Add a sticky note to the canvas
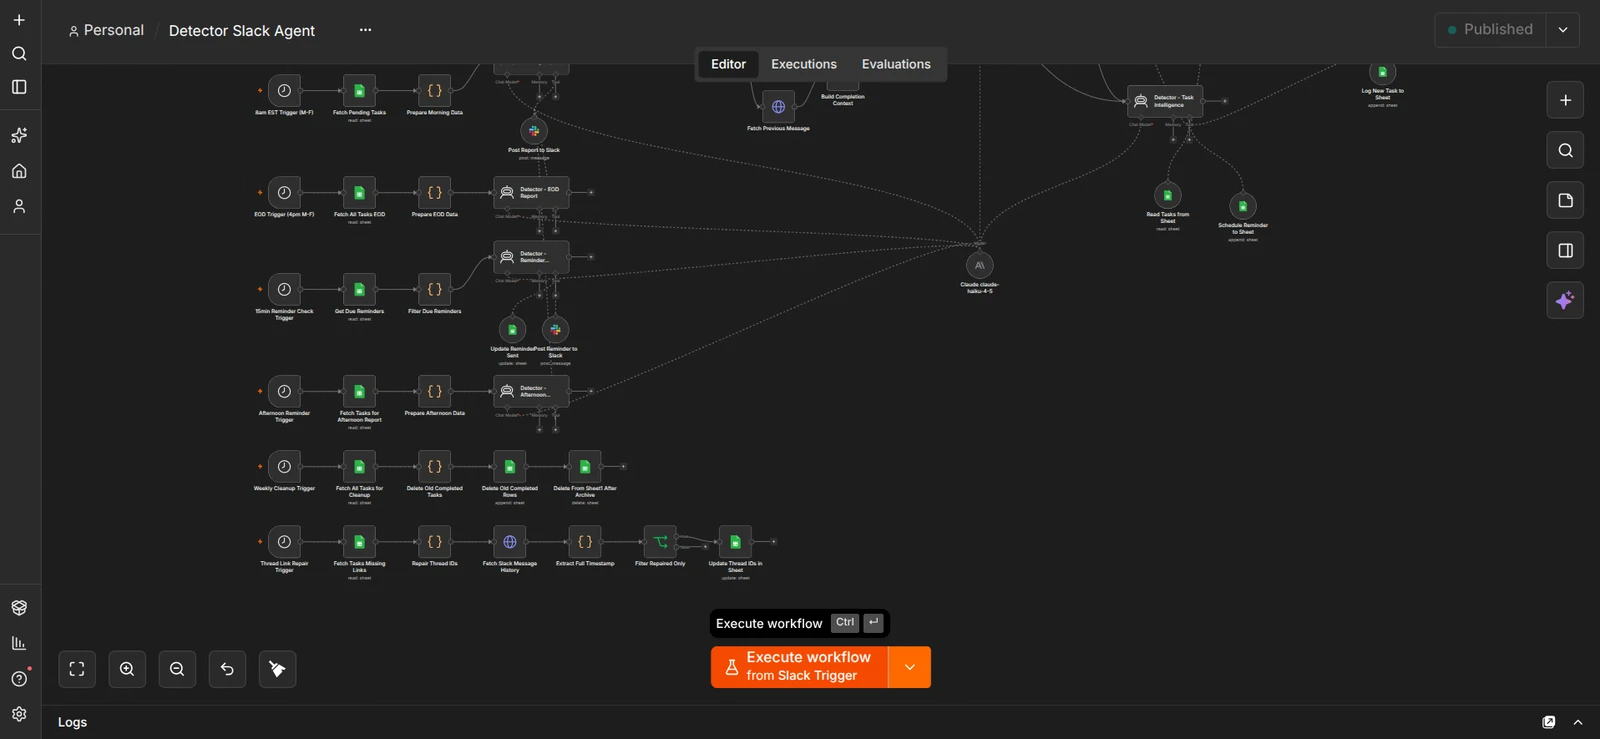1600x739 pixels. pyautogui.click(x=1565, y=200)
